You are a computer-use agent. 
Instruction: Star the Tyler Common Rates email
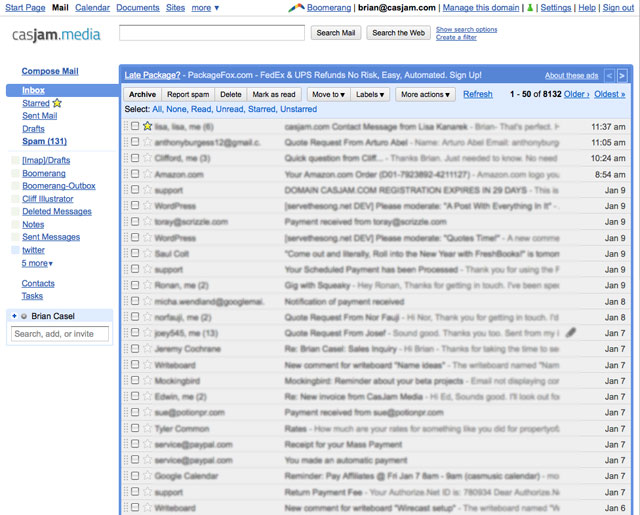[147, 428]
